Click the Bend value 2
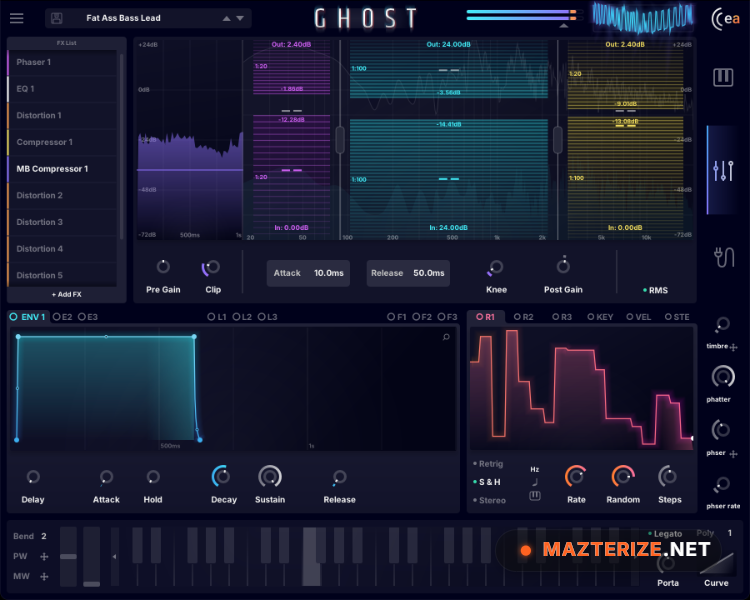The width and height of the screenshot is (750, 600). coord(44,536)
